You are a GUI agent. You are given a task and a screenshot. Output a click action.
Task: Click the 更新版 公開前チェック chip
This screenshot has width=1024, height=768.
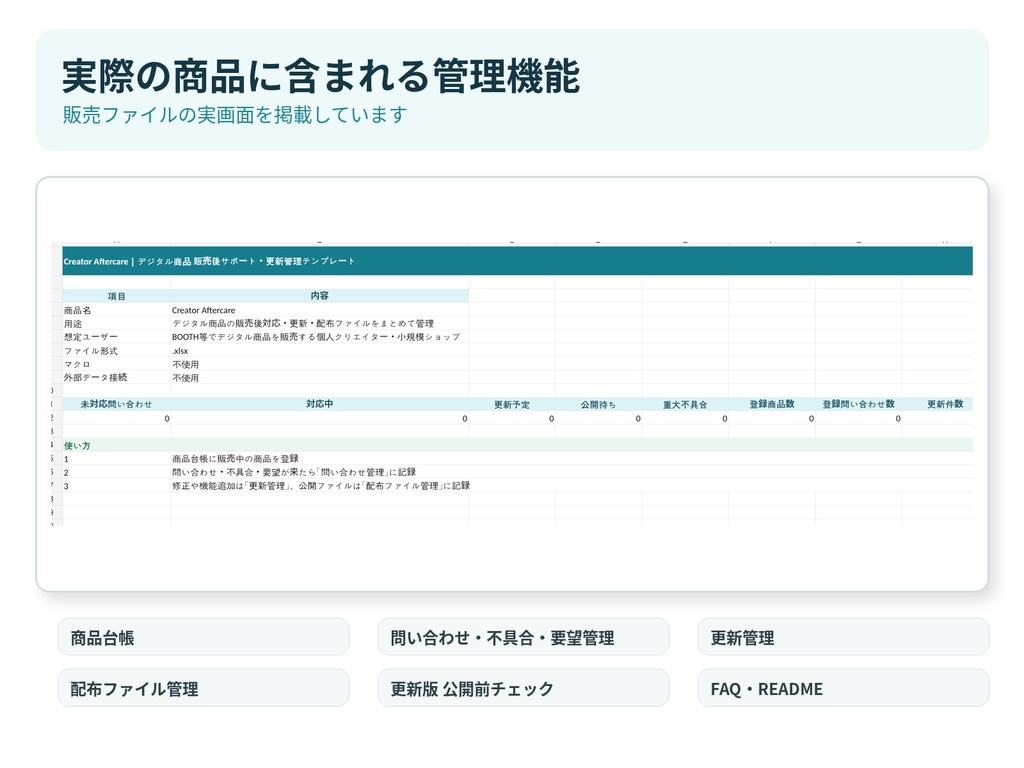tap(523, 688)
